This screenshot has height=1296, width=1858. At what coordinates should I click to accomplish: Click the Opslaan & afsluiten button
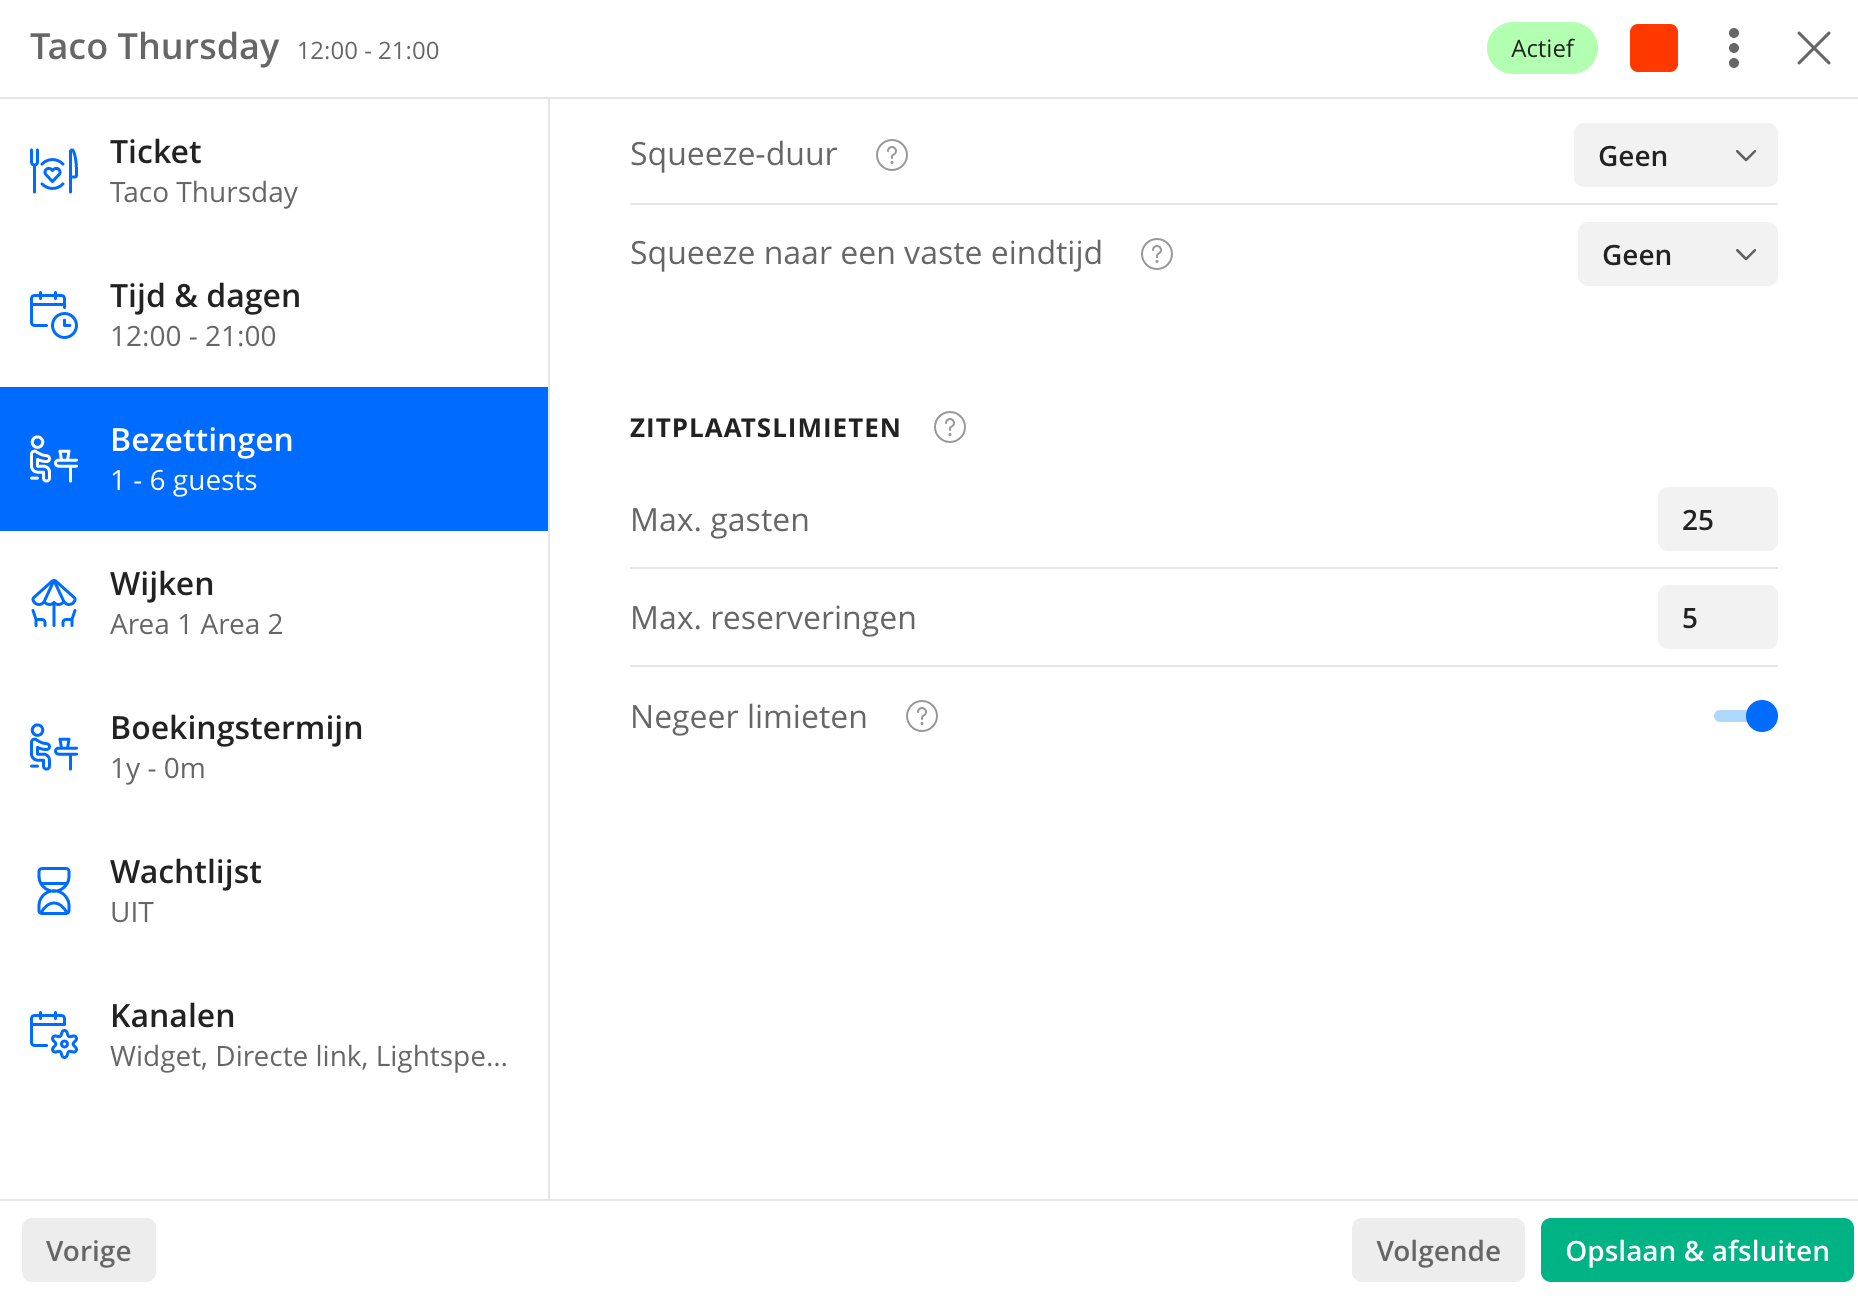tap(1696, 1250)
